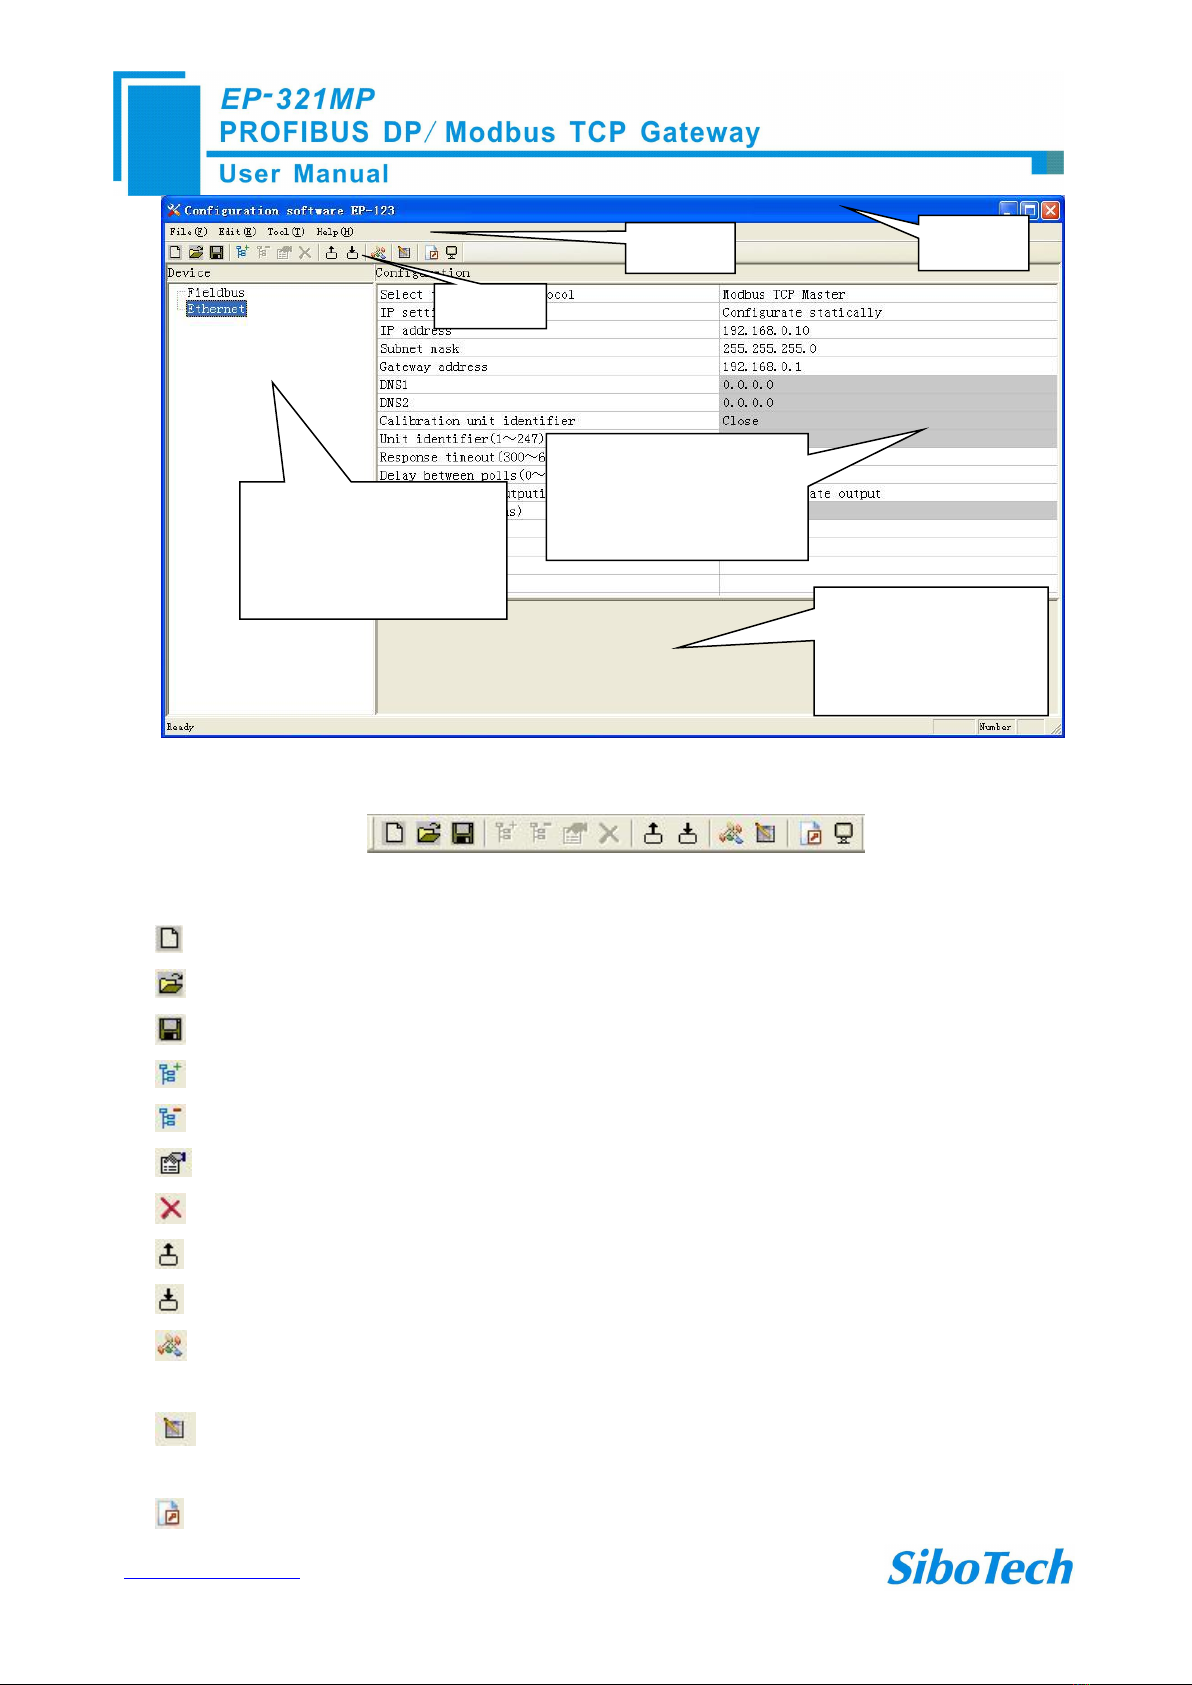Click Add node icon in the left legend list

pyautogui.click(x=170, y=1074)
